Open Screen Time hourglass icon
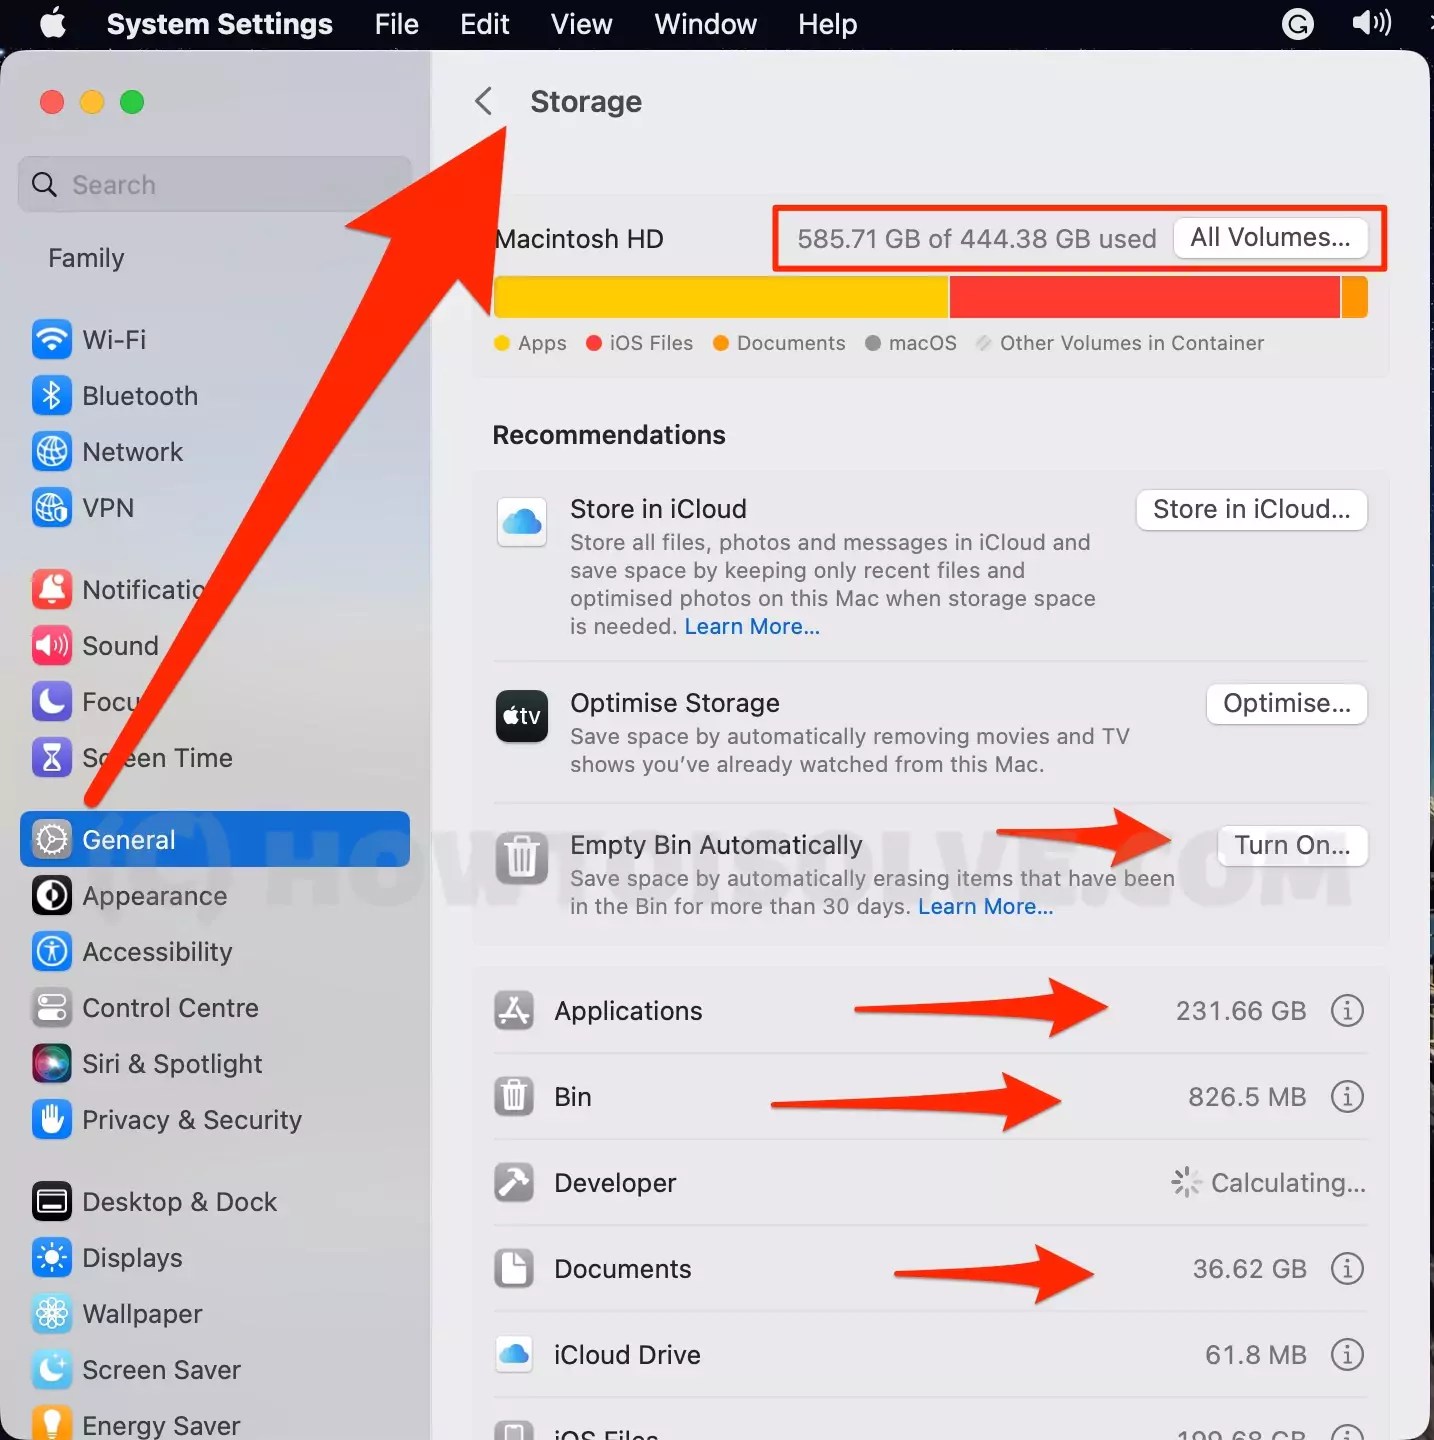1434x1440 pixels. tap(51, 758)
